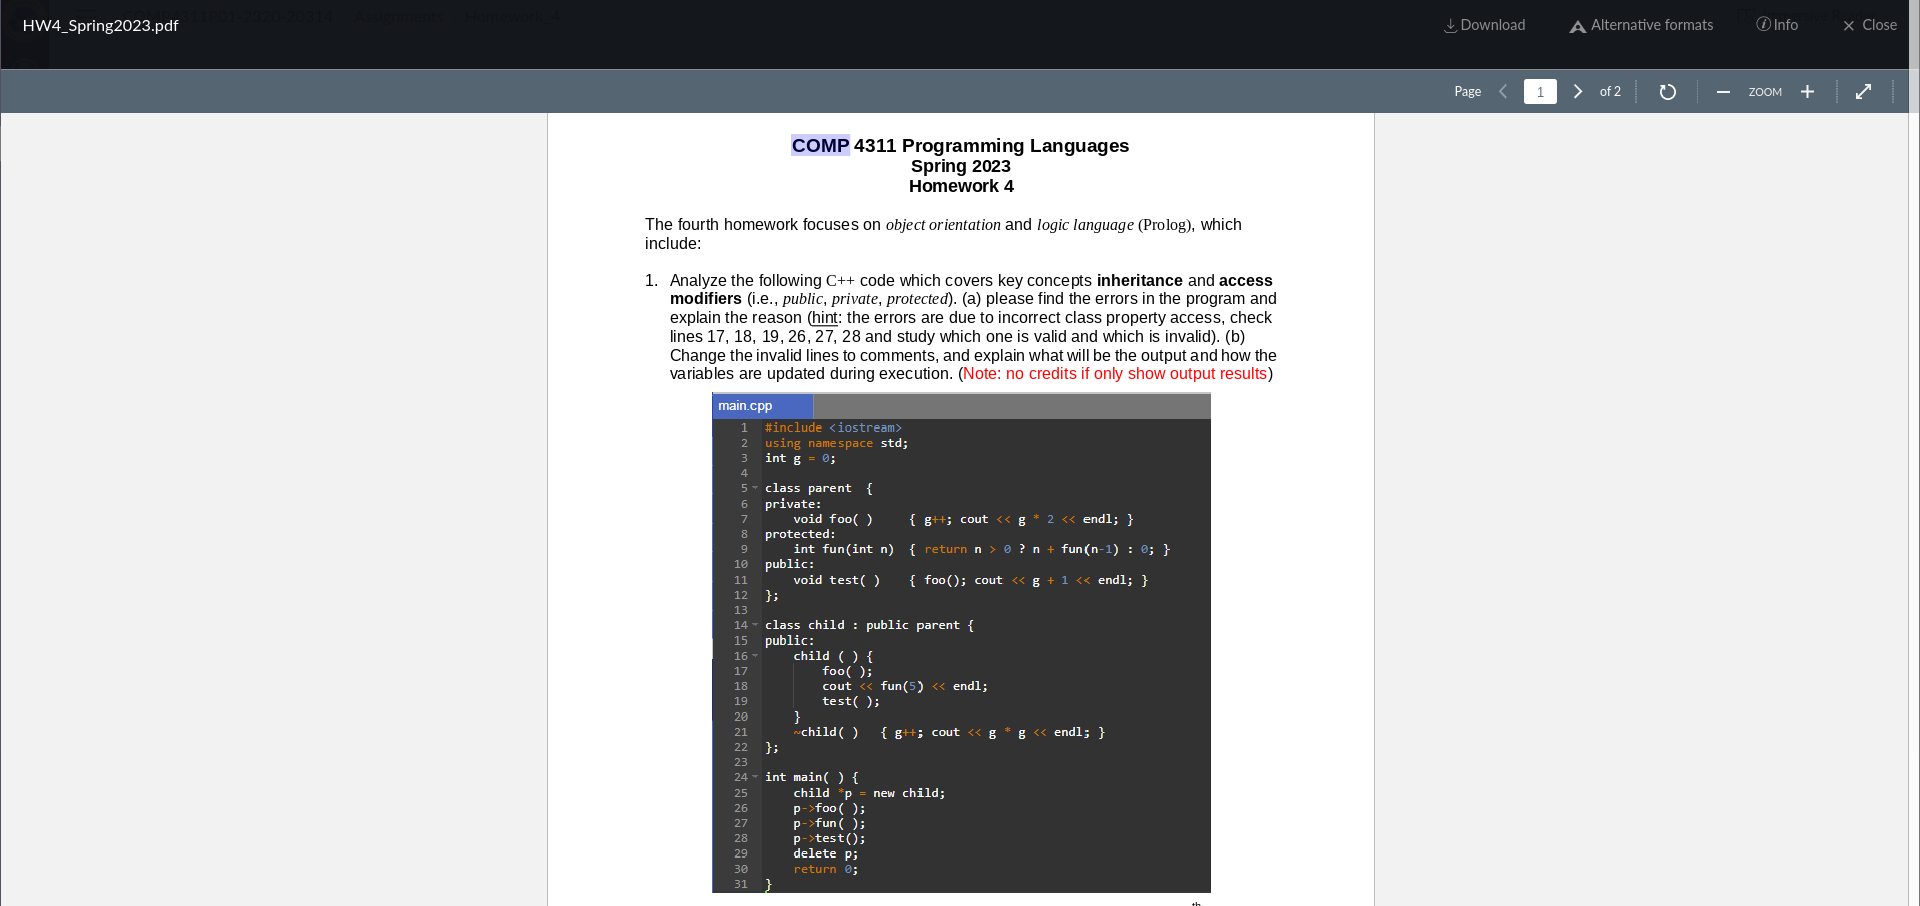
Task: Adjust the ZOOM control
Action: click(1765, 91)
